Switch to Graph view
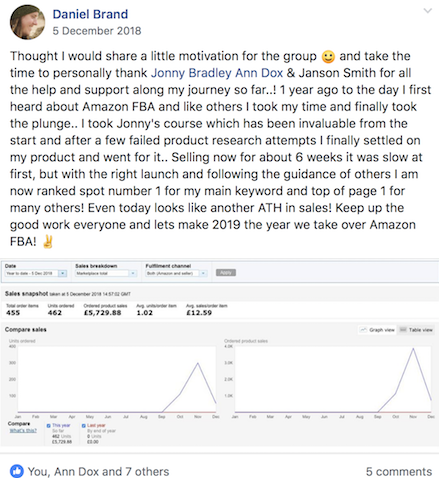 [378, 330]
